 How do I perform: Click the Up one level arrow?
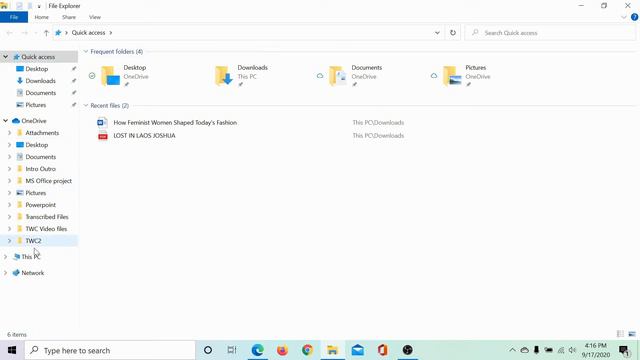pyautogui.click(x=46, y=33)
